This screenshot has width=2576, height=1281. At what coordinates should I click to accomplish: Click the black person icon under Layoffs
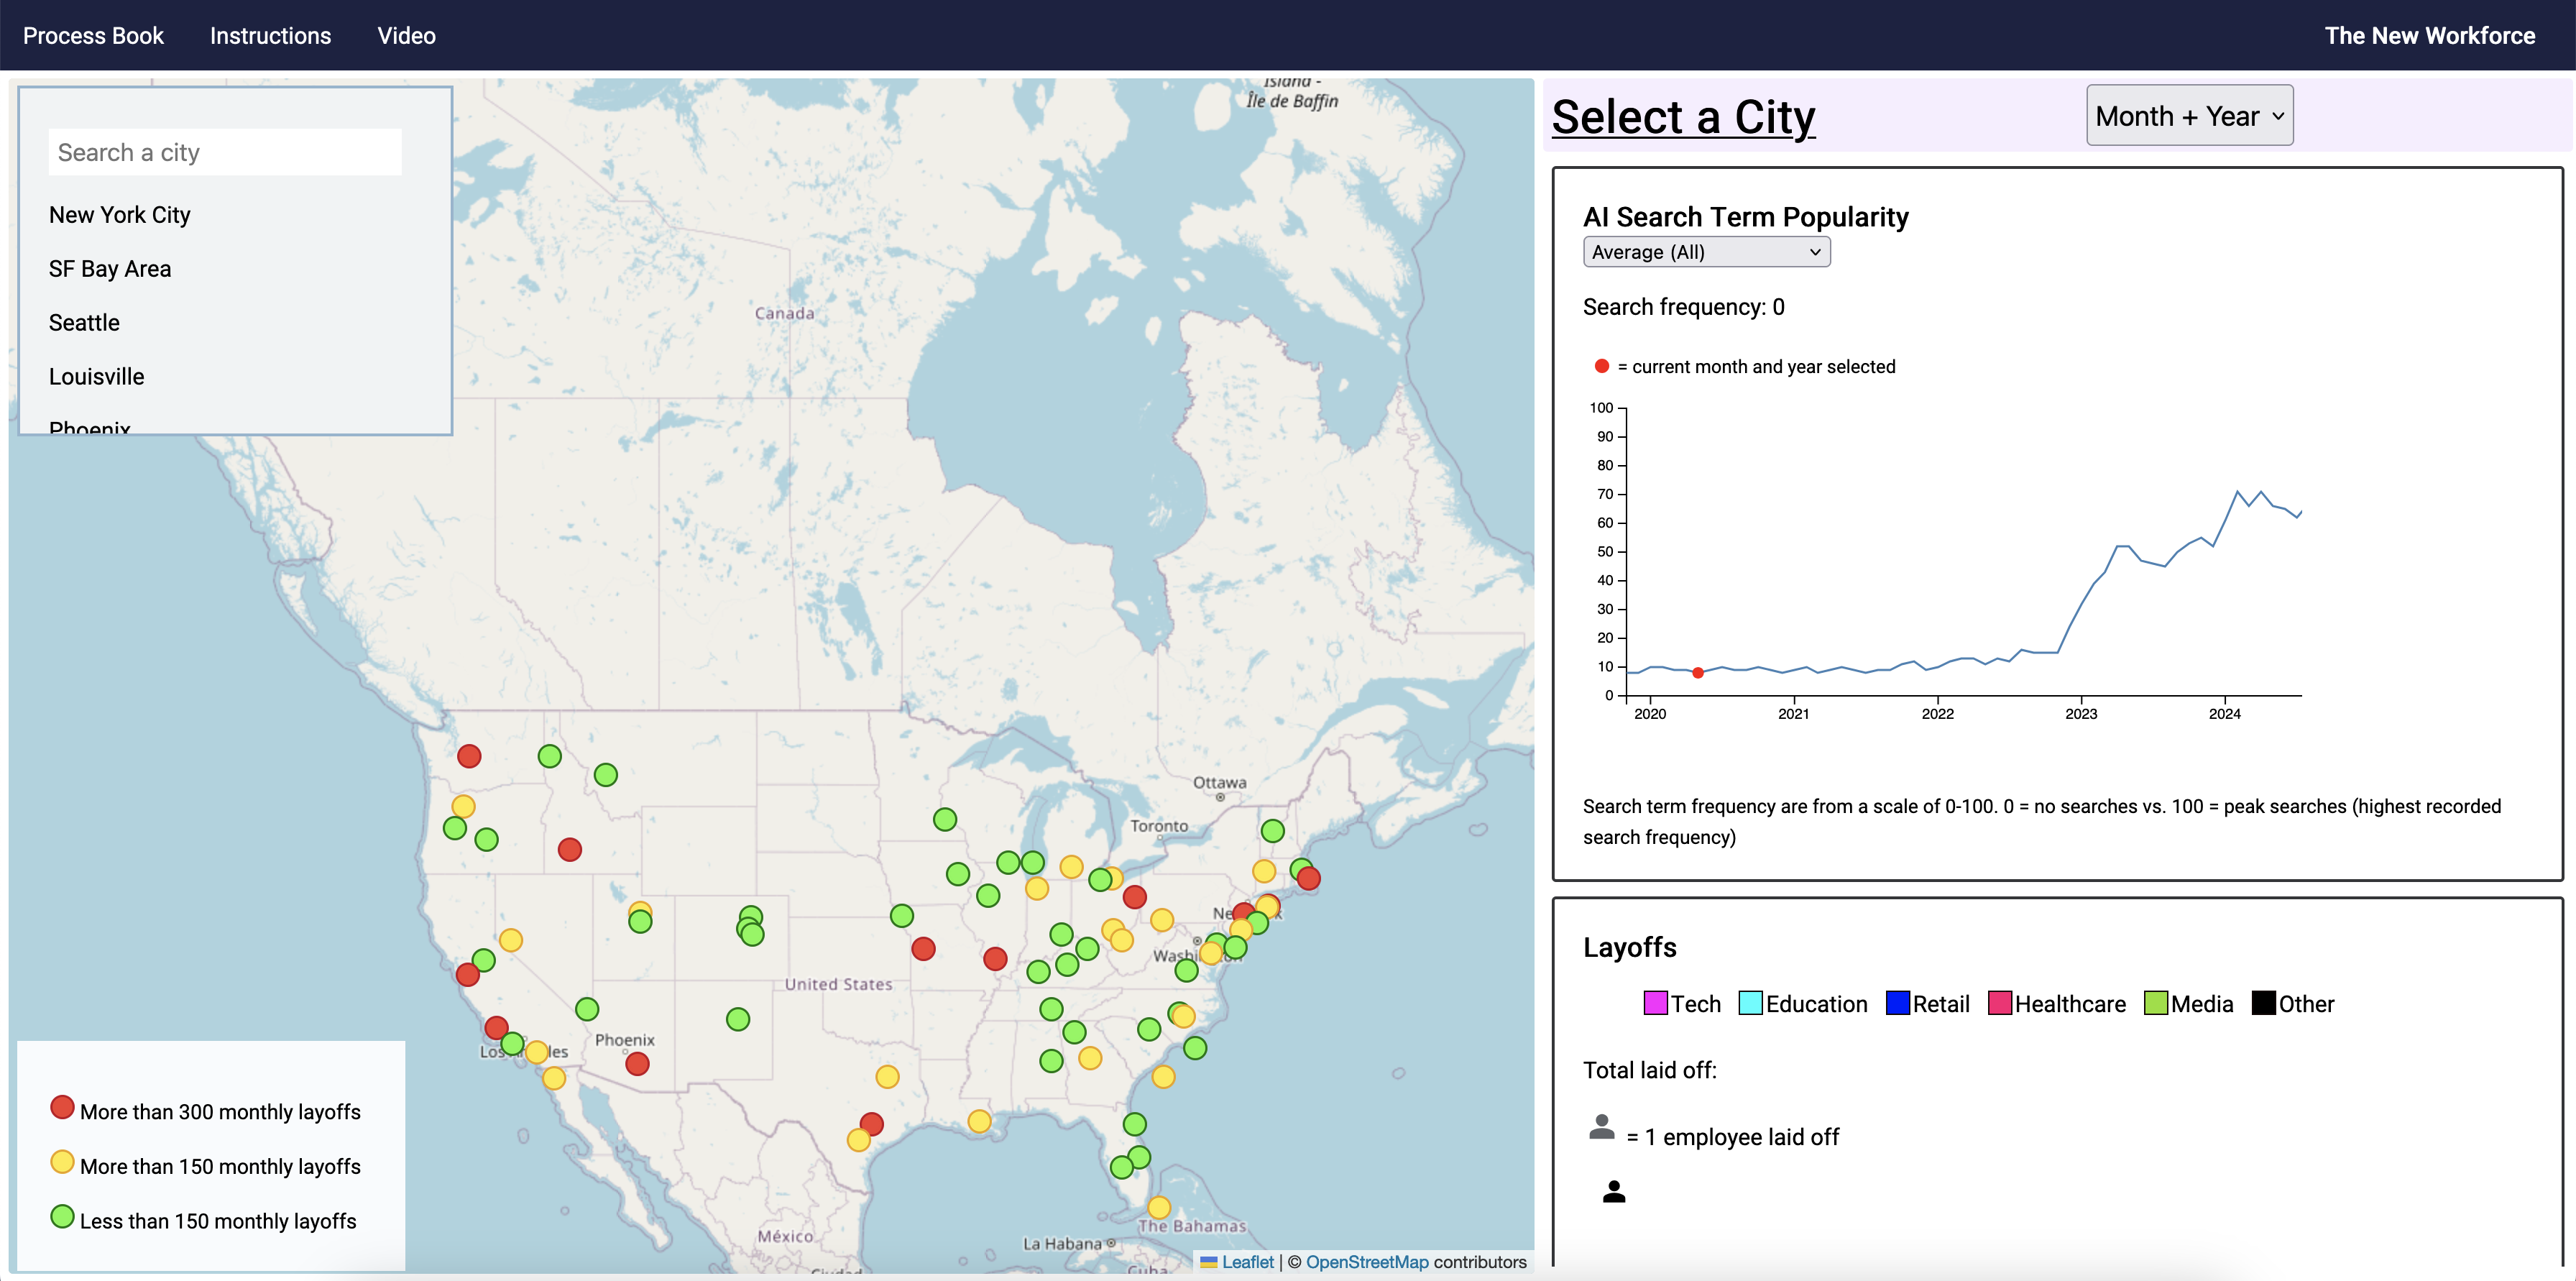(1613, 1191)
